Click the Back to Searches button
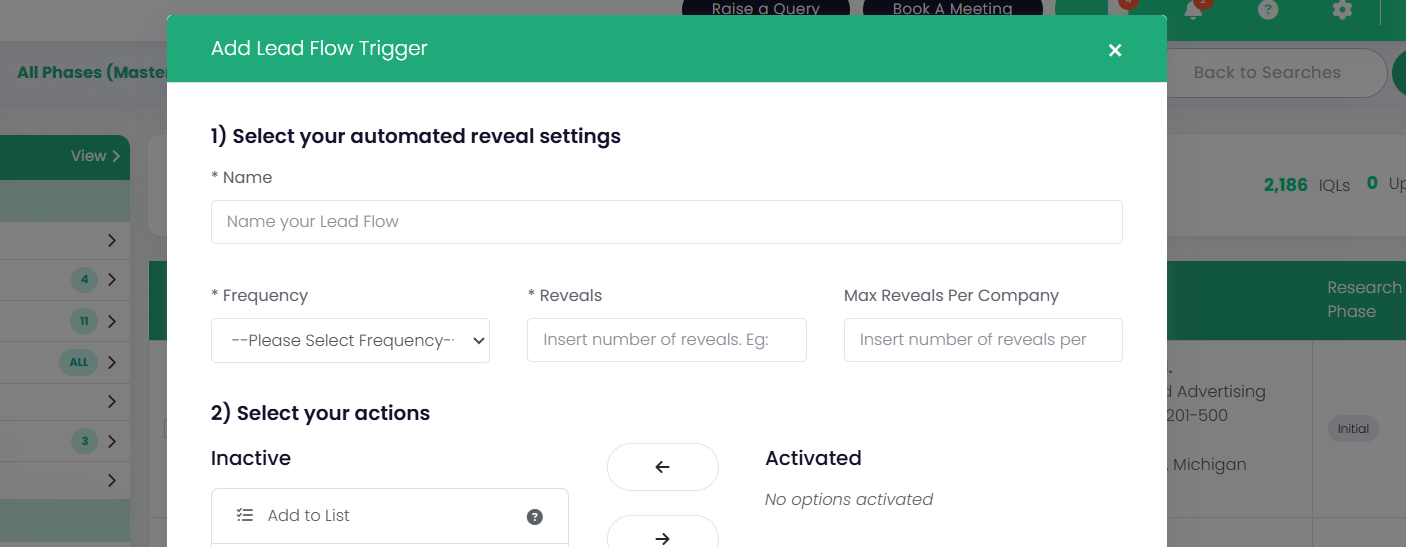The image size is (1406, 547). [1267, 72]
